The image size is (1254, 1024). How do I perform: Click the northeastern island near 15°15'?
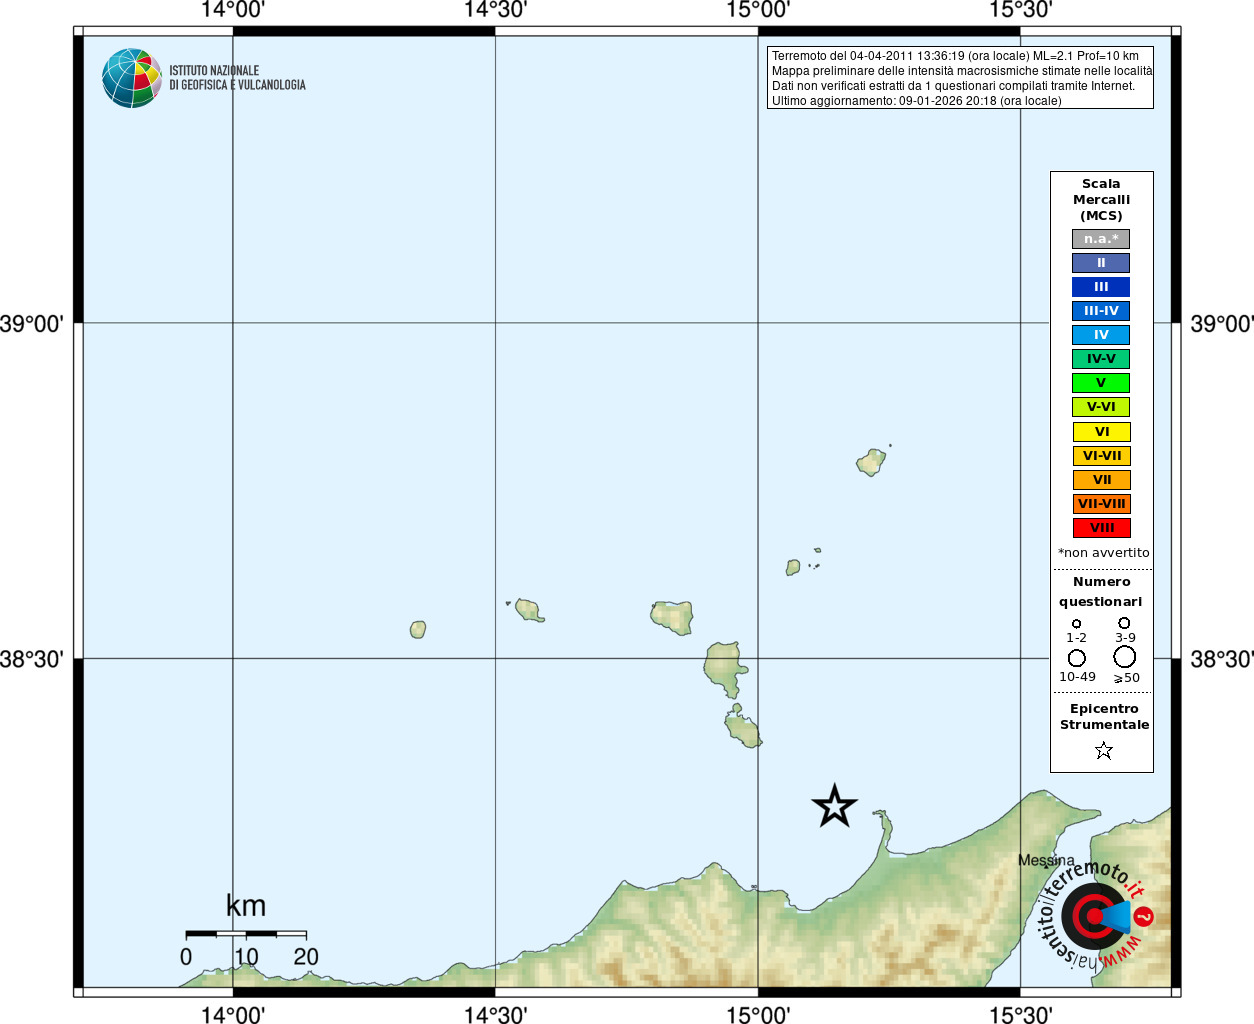(871, 462)
